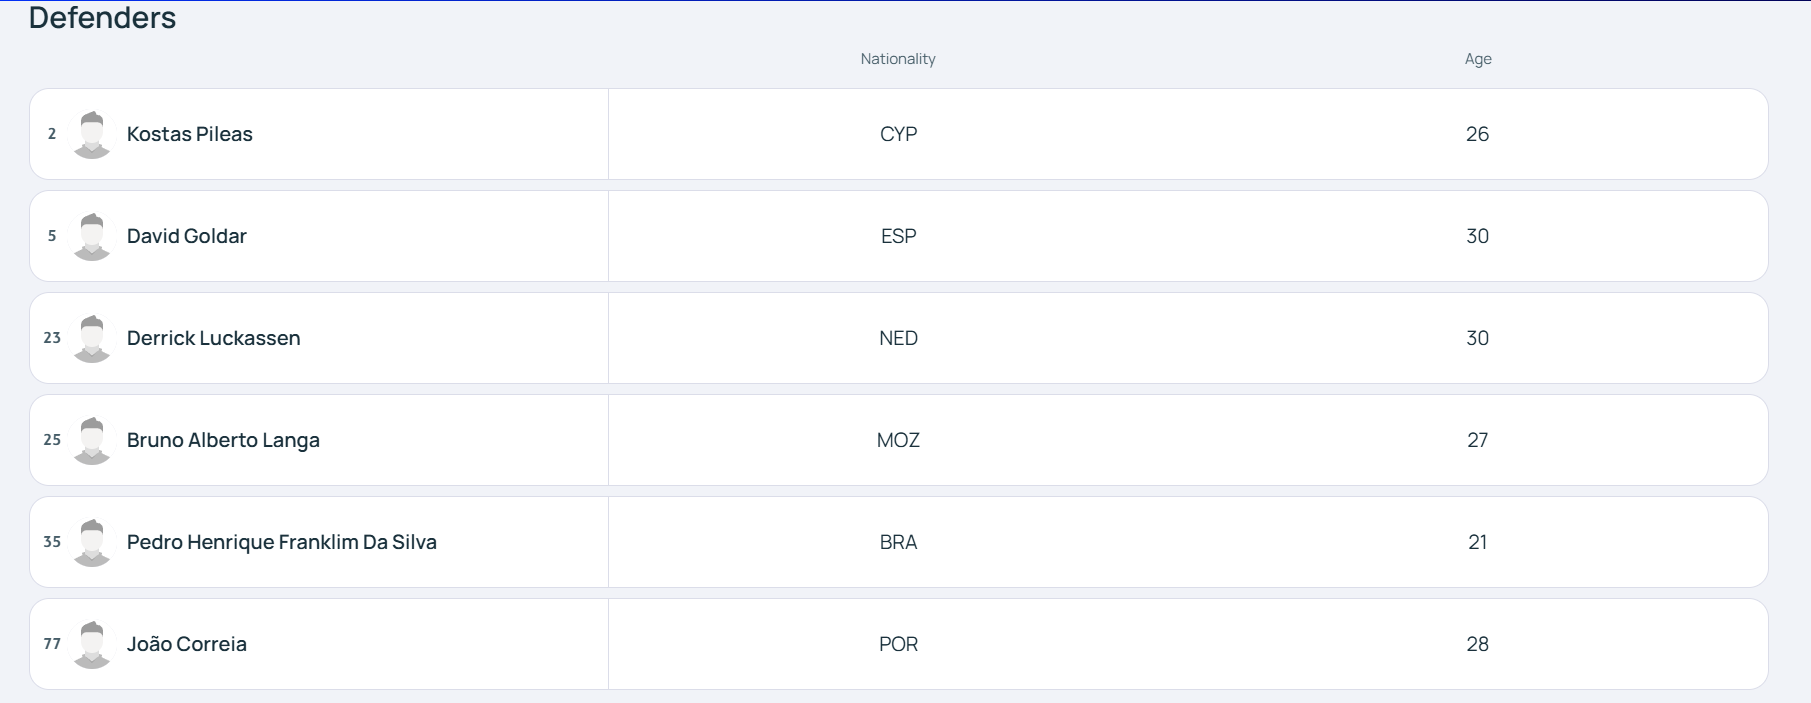
Task: Click MOZ nationality in Langa's row
Action: (898, 440)
